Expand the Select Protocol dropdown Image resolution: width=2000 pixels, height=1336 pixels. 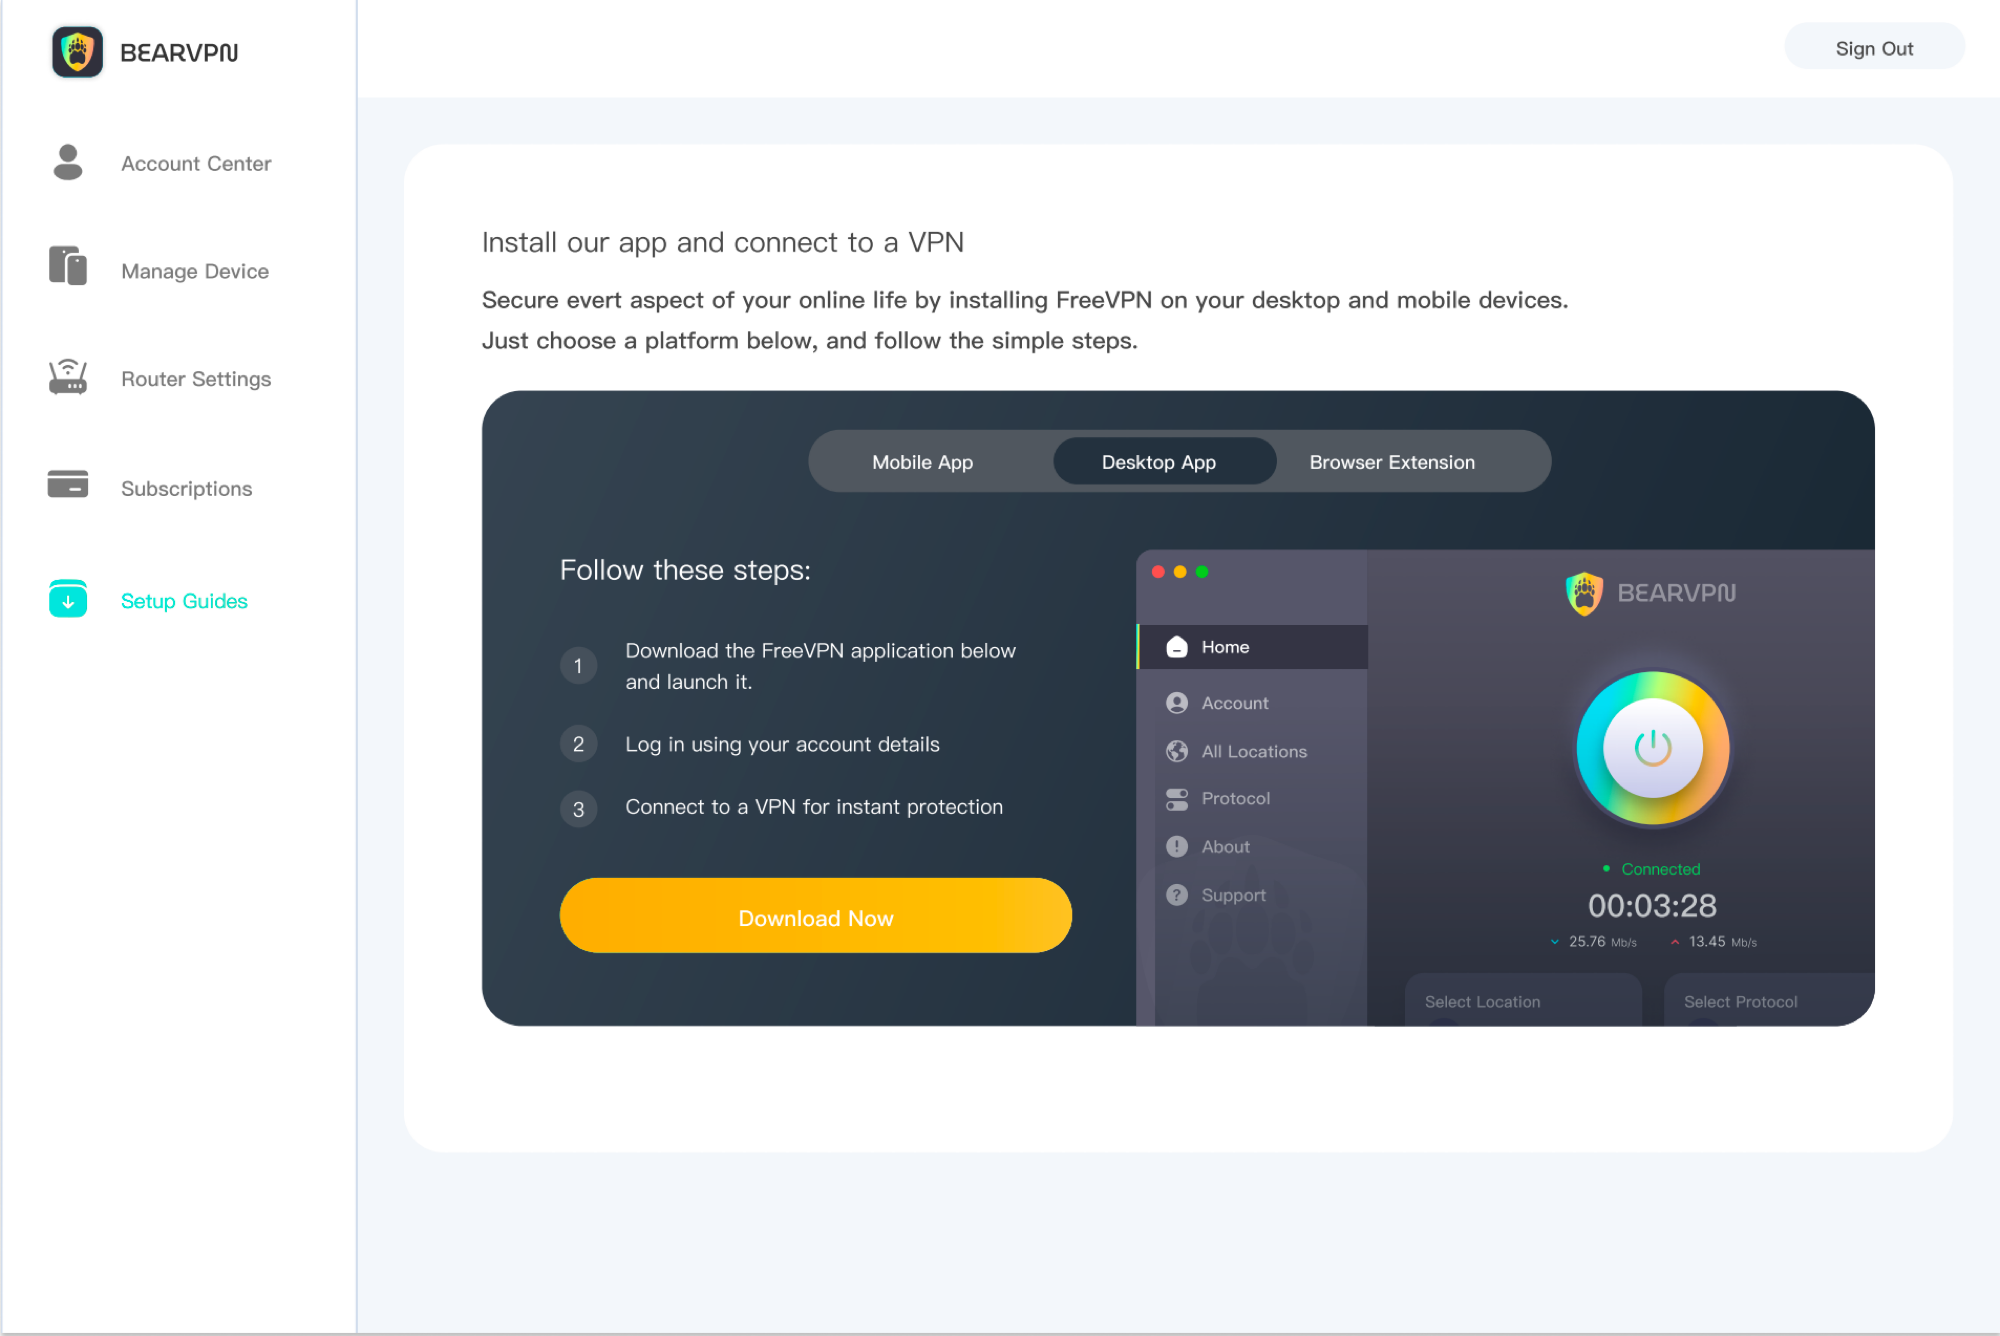tap(1739, 1002)
